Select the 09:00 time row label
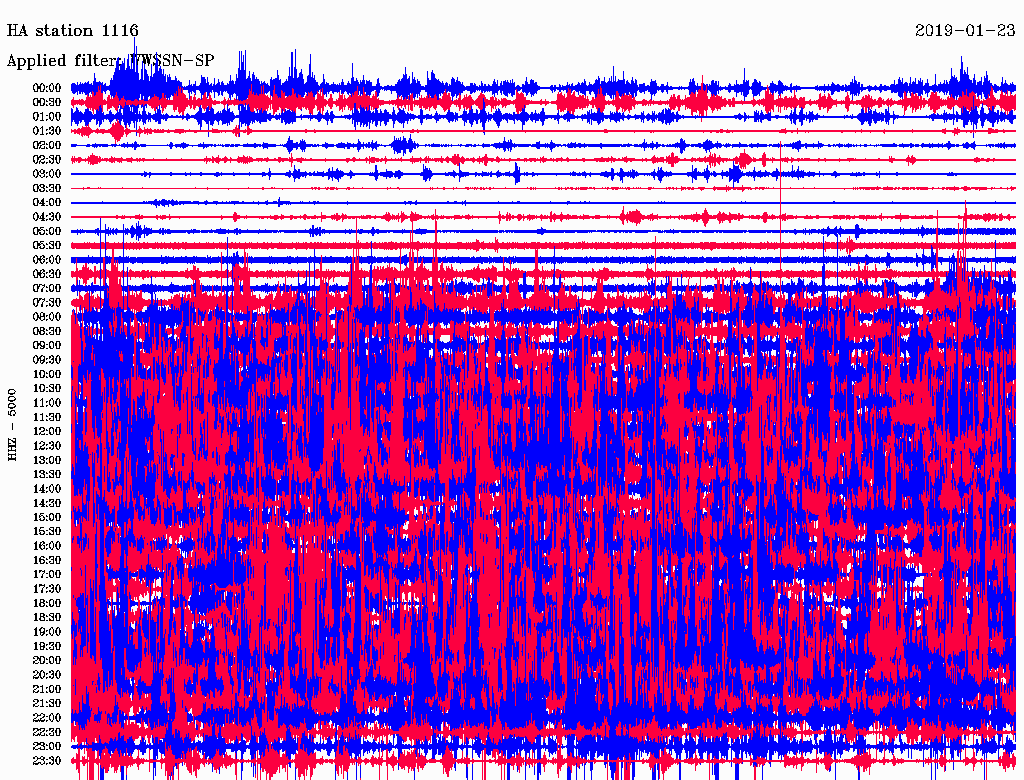1024x780 pixels. click(x=47, y=346)
